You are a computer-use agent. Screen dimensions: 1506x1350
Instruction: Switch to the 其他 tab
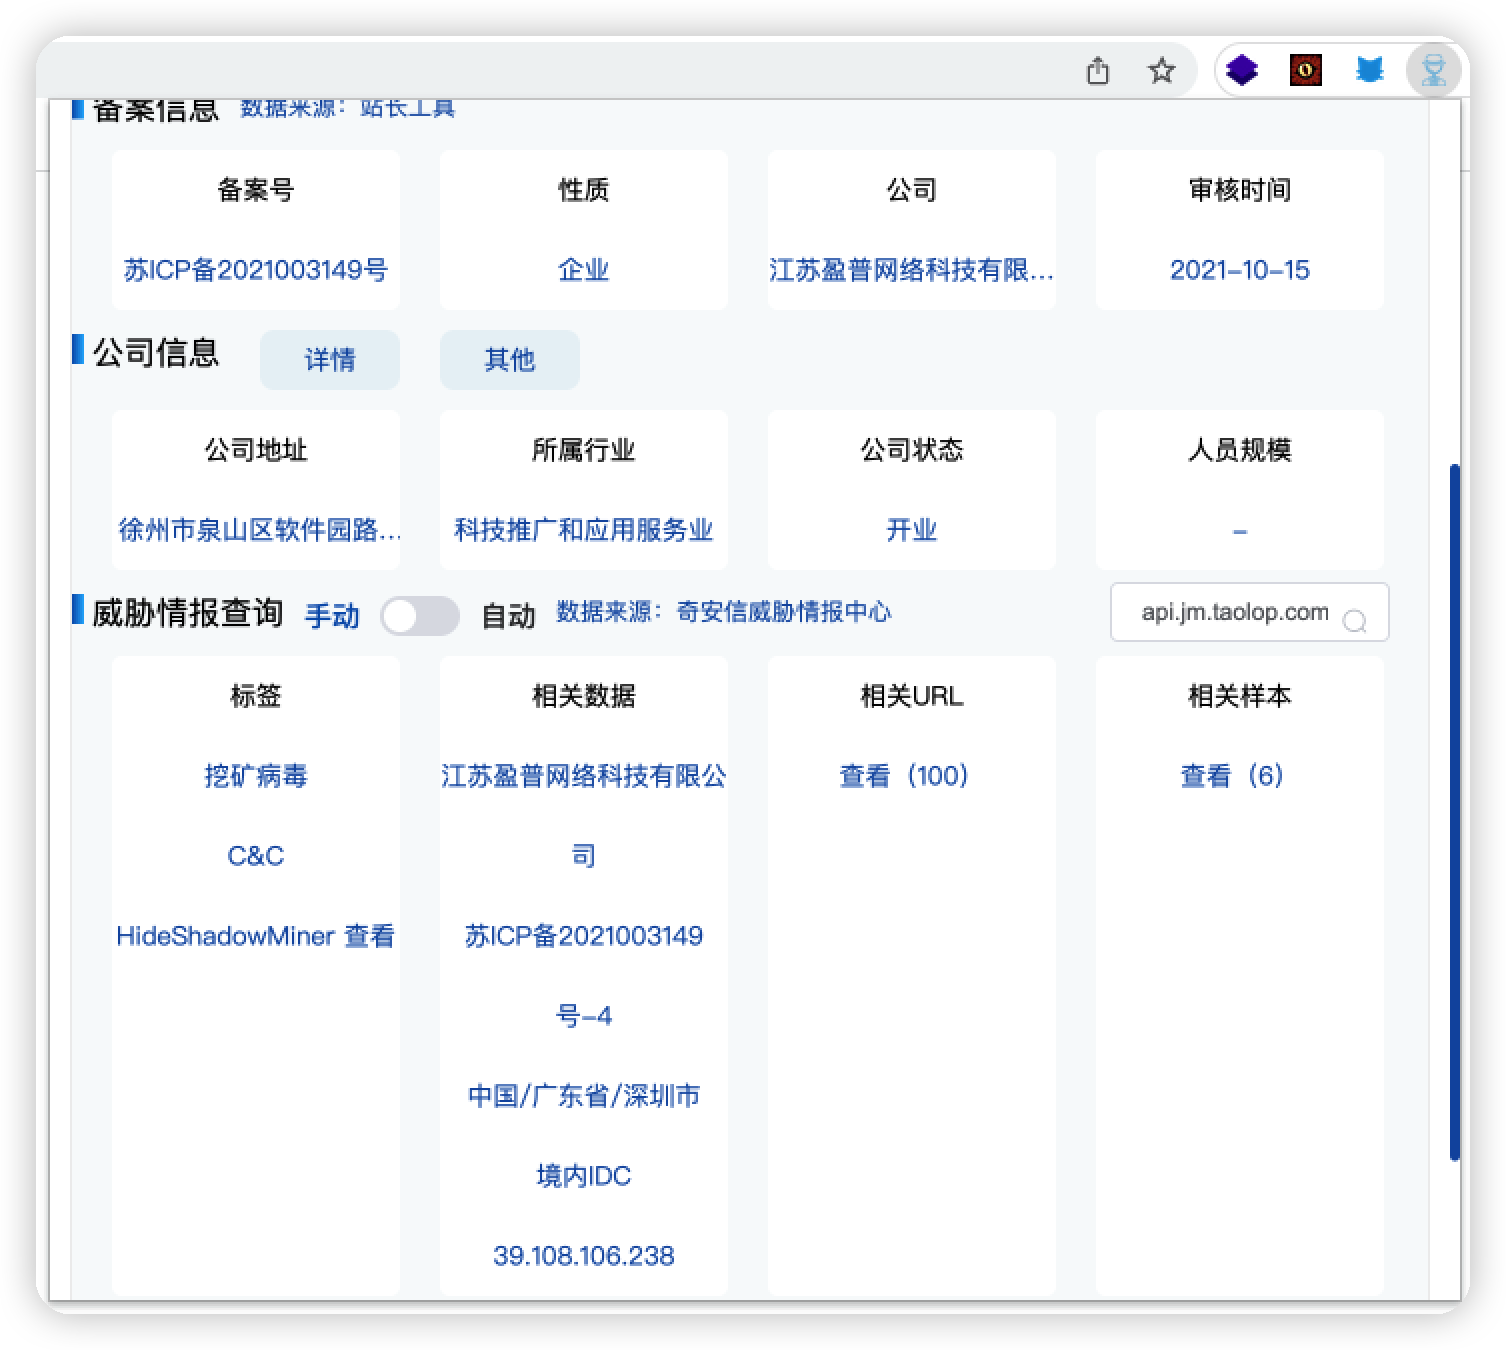[510, 360]
